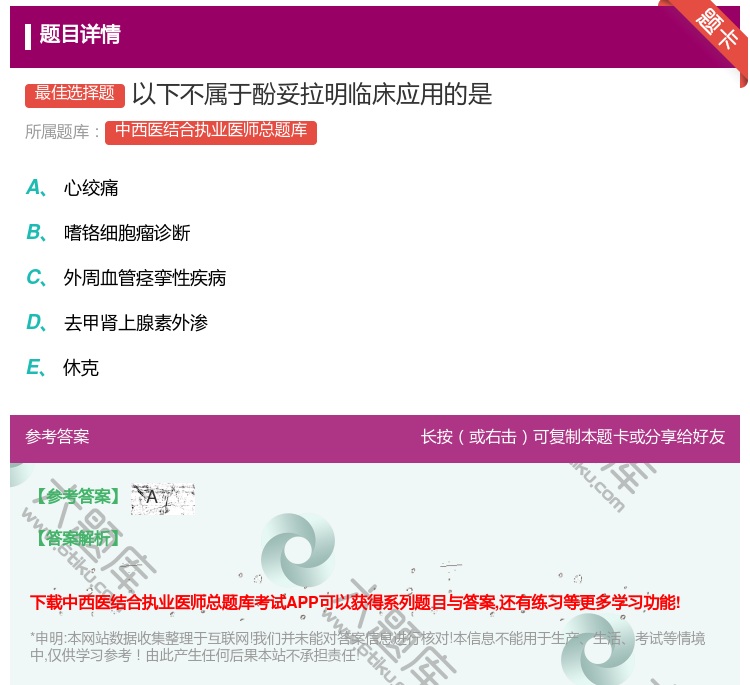Image resolution: width=750 pixels, height=685 pixels.
Task: Click the red 下载中西医结合执业医师总题库考试APP promo line
Action: (355, 602)
